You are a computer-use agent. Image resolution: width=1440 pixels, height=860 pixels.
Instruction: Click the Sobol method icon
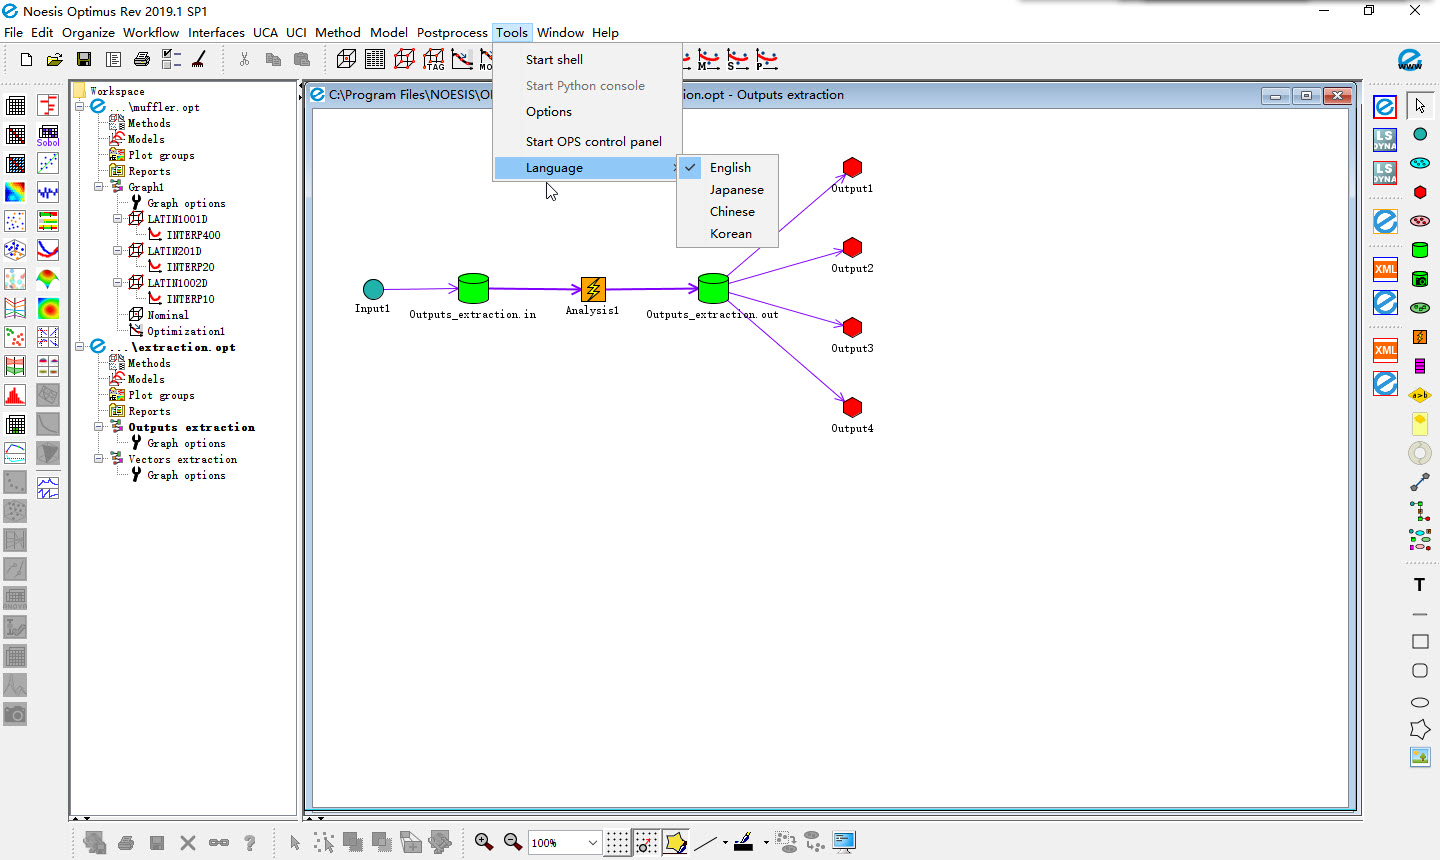(48, 134)
